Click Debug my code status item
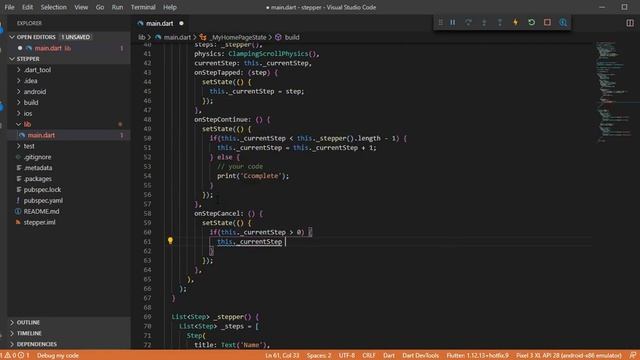Screen dimensions: 640x360 58,356
